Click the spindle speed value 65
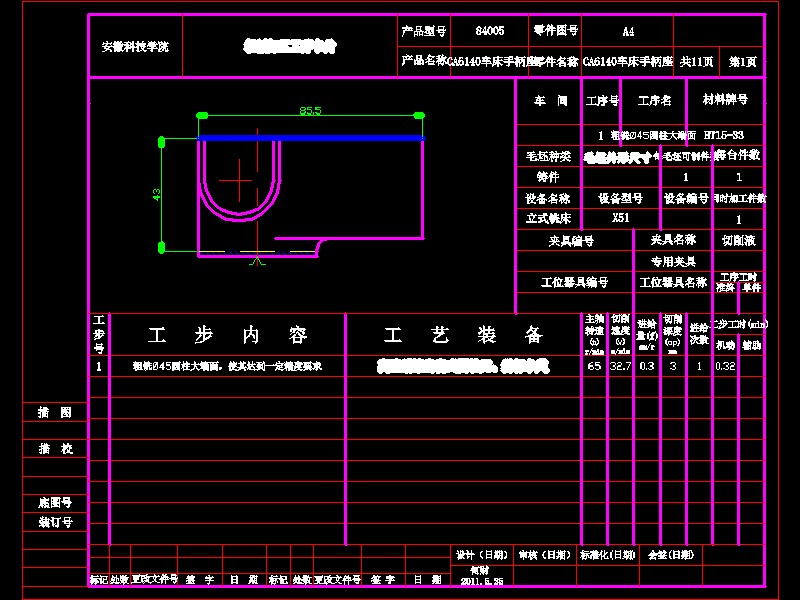This screenshot has height=600, width=800. [594, 366]
